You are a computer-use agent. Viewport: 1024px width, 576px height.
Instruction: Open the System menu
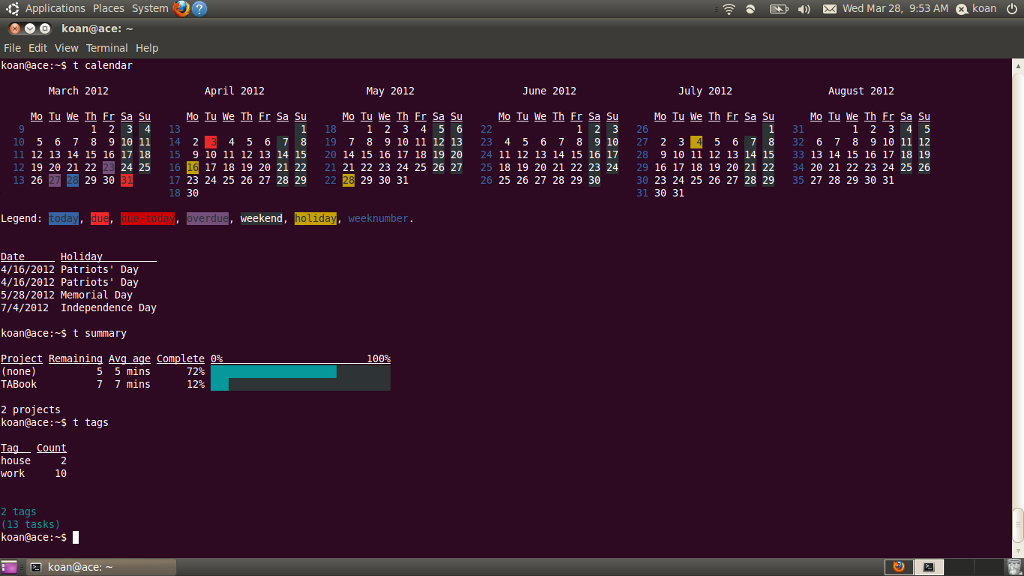click(150, 8)
